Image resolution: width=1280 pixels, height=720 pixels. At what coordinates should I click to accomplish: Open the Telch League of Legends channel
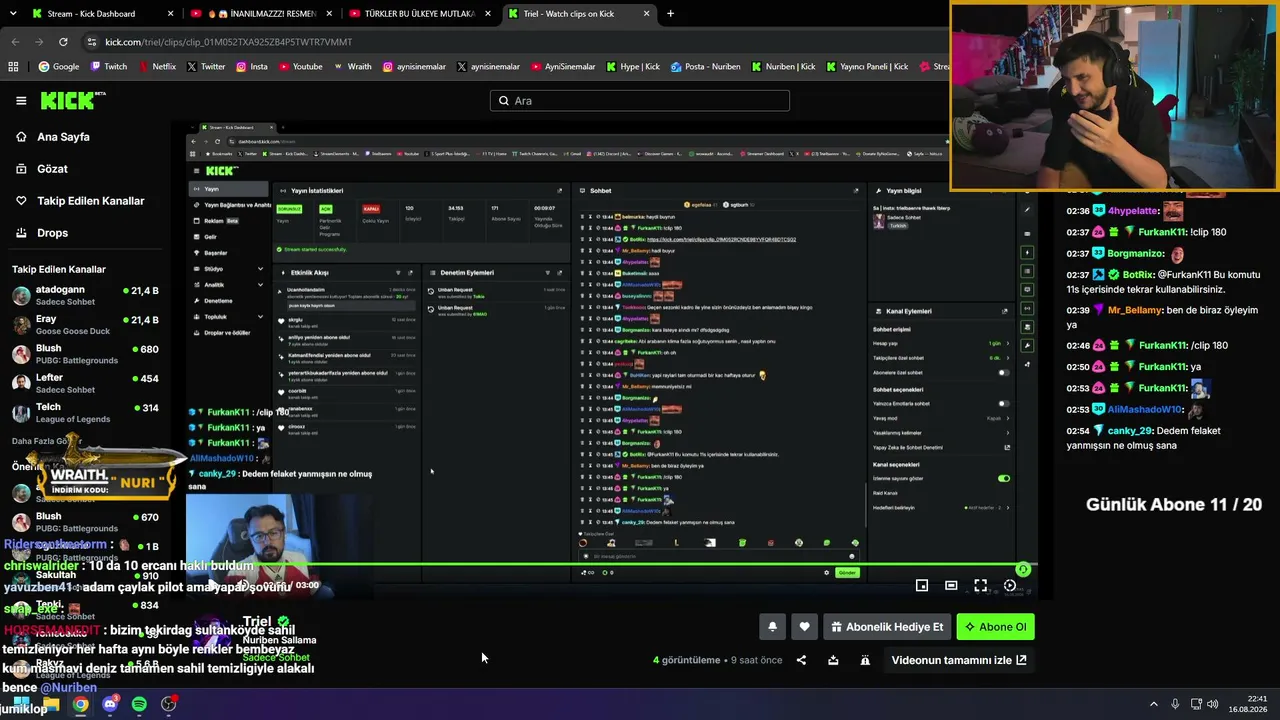coord(85,413)
